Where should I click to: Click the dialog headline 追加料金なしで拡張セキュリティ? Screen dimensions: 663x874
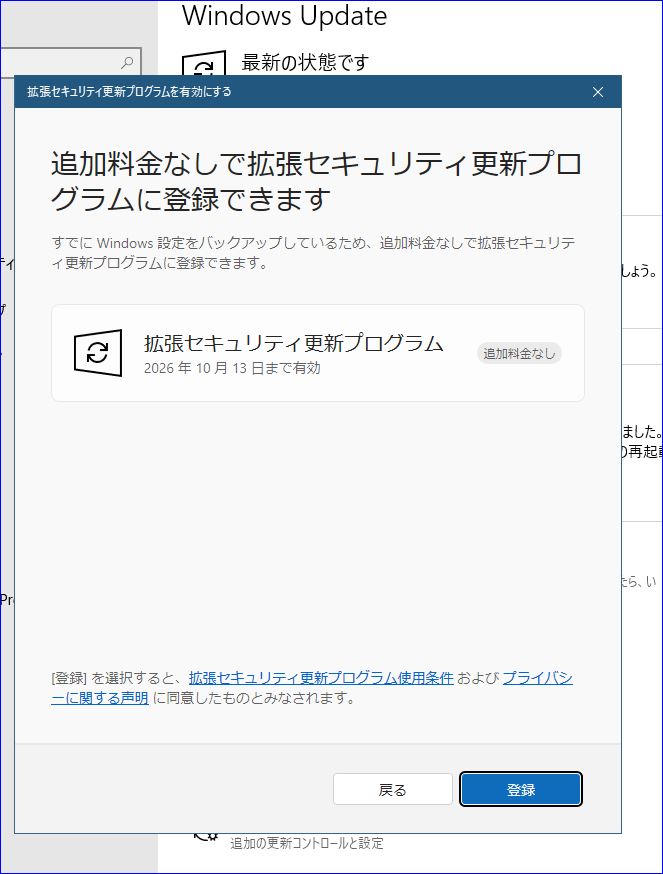[x=317, y=181]
